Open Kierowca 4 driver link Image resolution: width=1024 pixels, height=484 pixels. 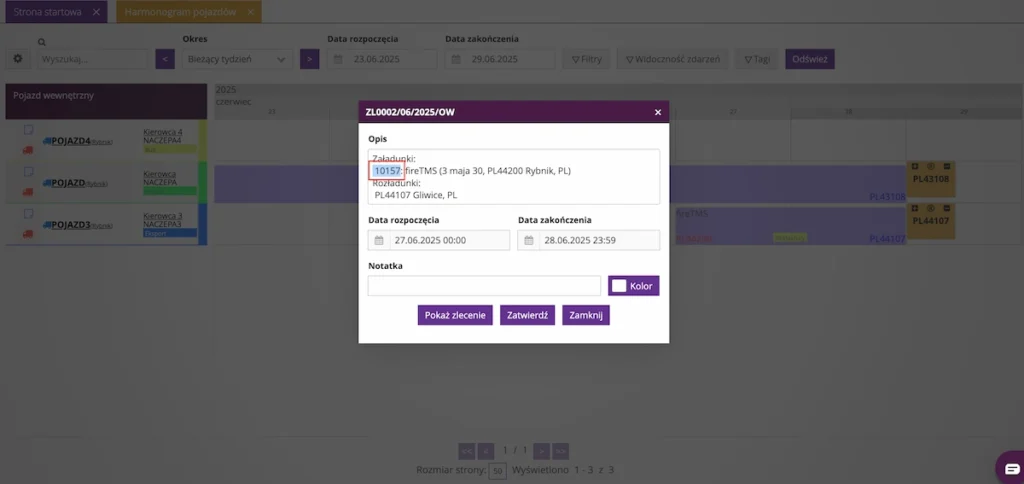coord(163,132)
